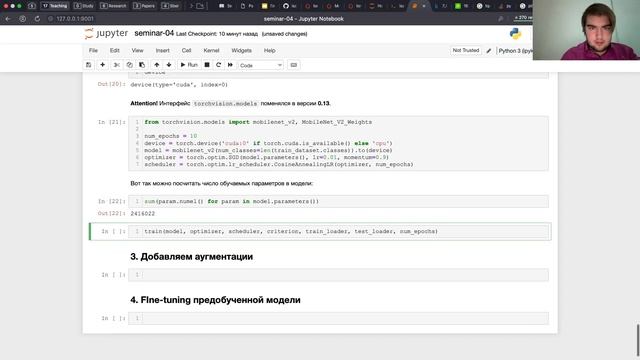Insert a cell below with the plus icon
The width and height of the screenshot is (640, 360).
(x=102, y=65)
